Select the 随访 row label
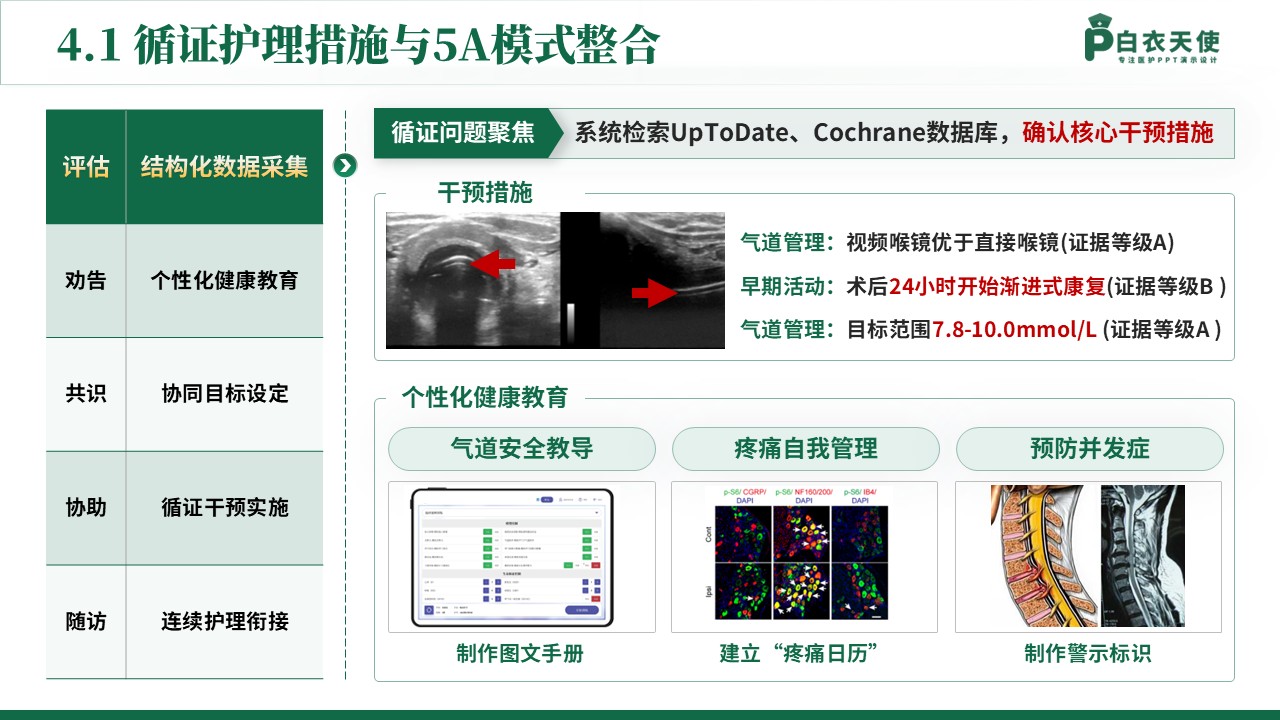This screenshot has height=720, width=1280. (x=86, y=622)
